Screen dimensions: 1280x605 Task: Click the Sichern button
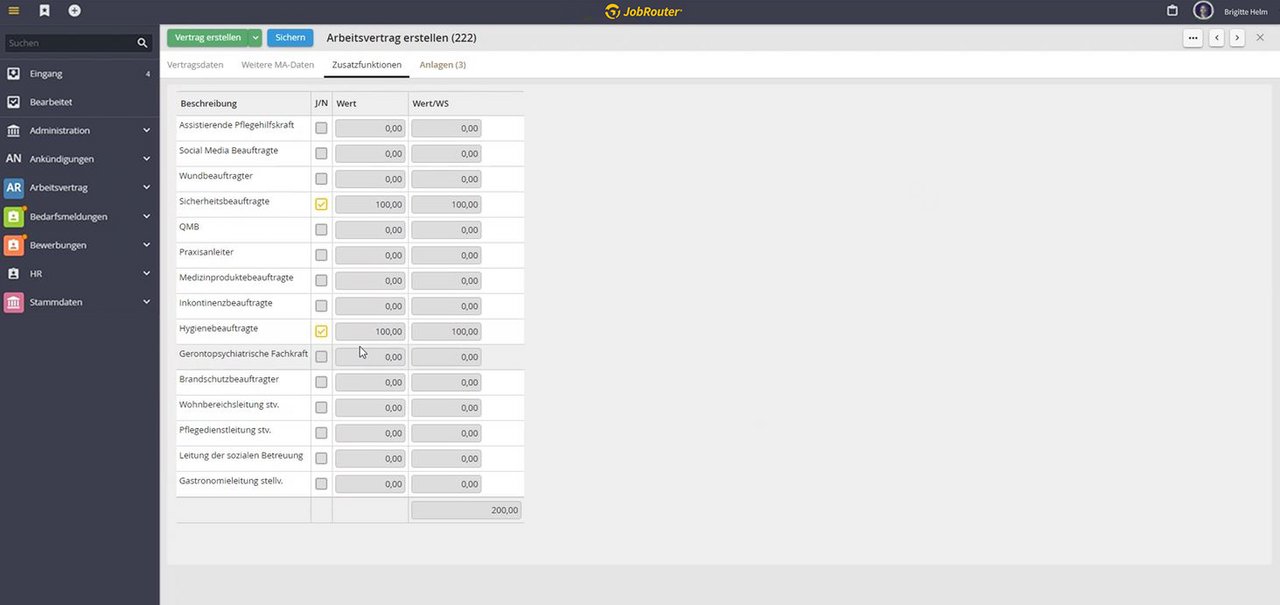[x=290, y=38]
